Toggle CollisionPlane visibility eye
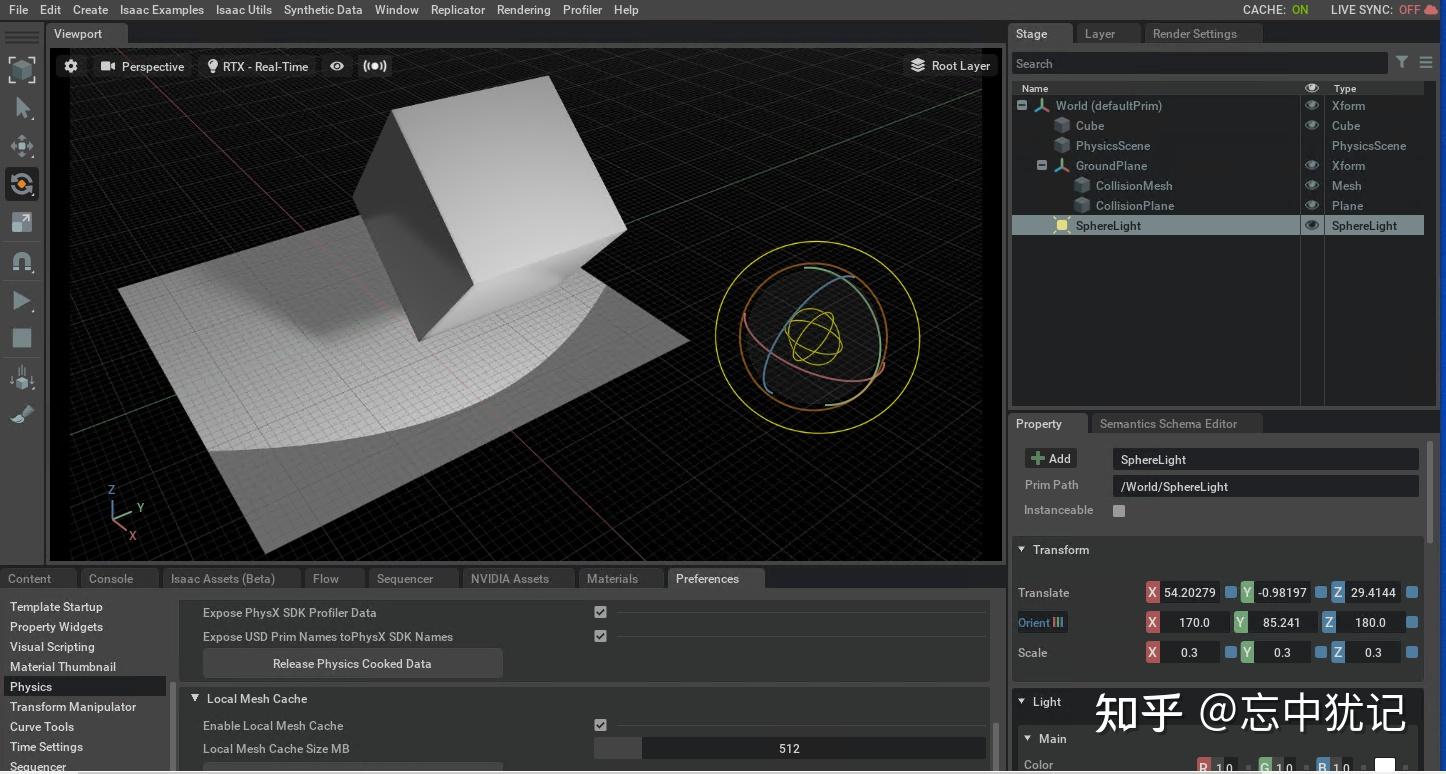 (1312, 205)
